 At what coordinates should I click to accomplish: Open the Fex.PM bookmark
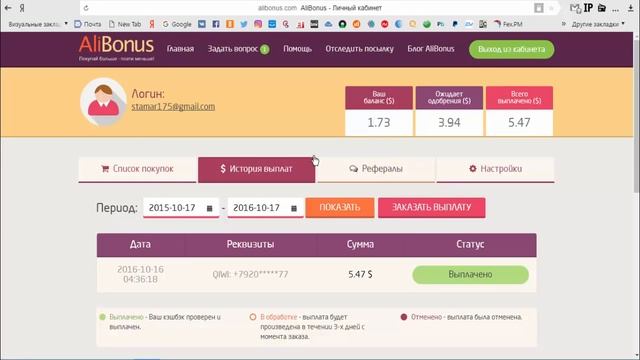tap(508, 24)
